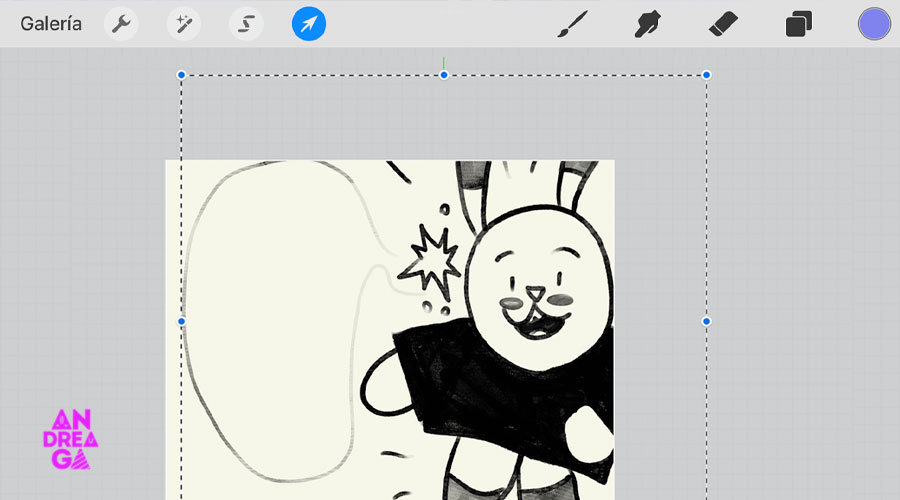This screenshot has height=500, width=900.
Task: Click the top-right transform corner handle
Action: [x=706, y=75]
